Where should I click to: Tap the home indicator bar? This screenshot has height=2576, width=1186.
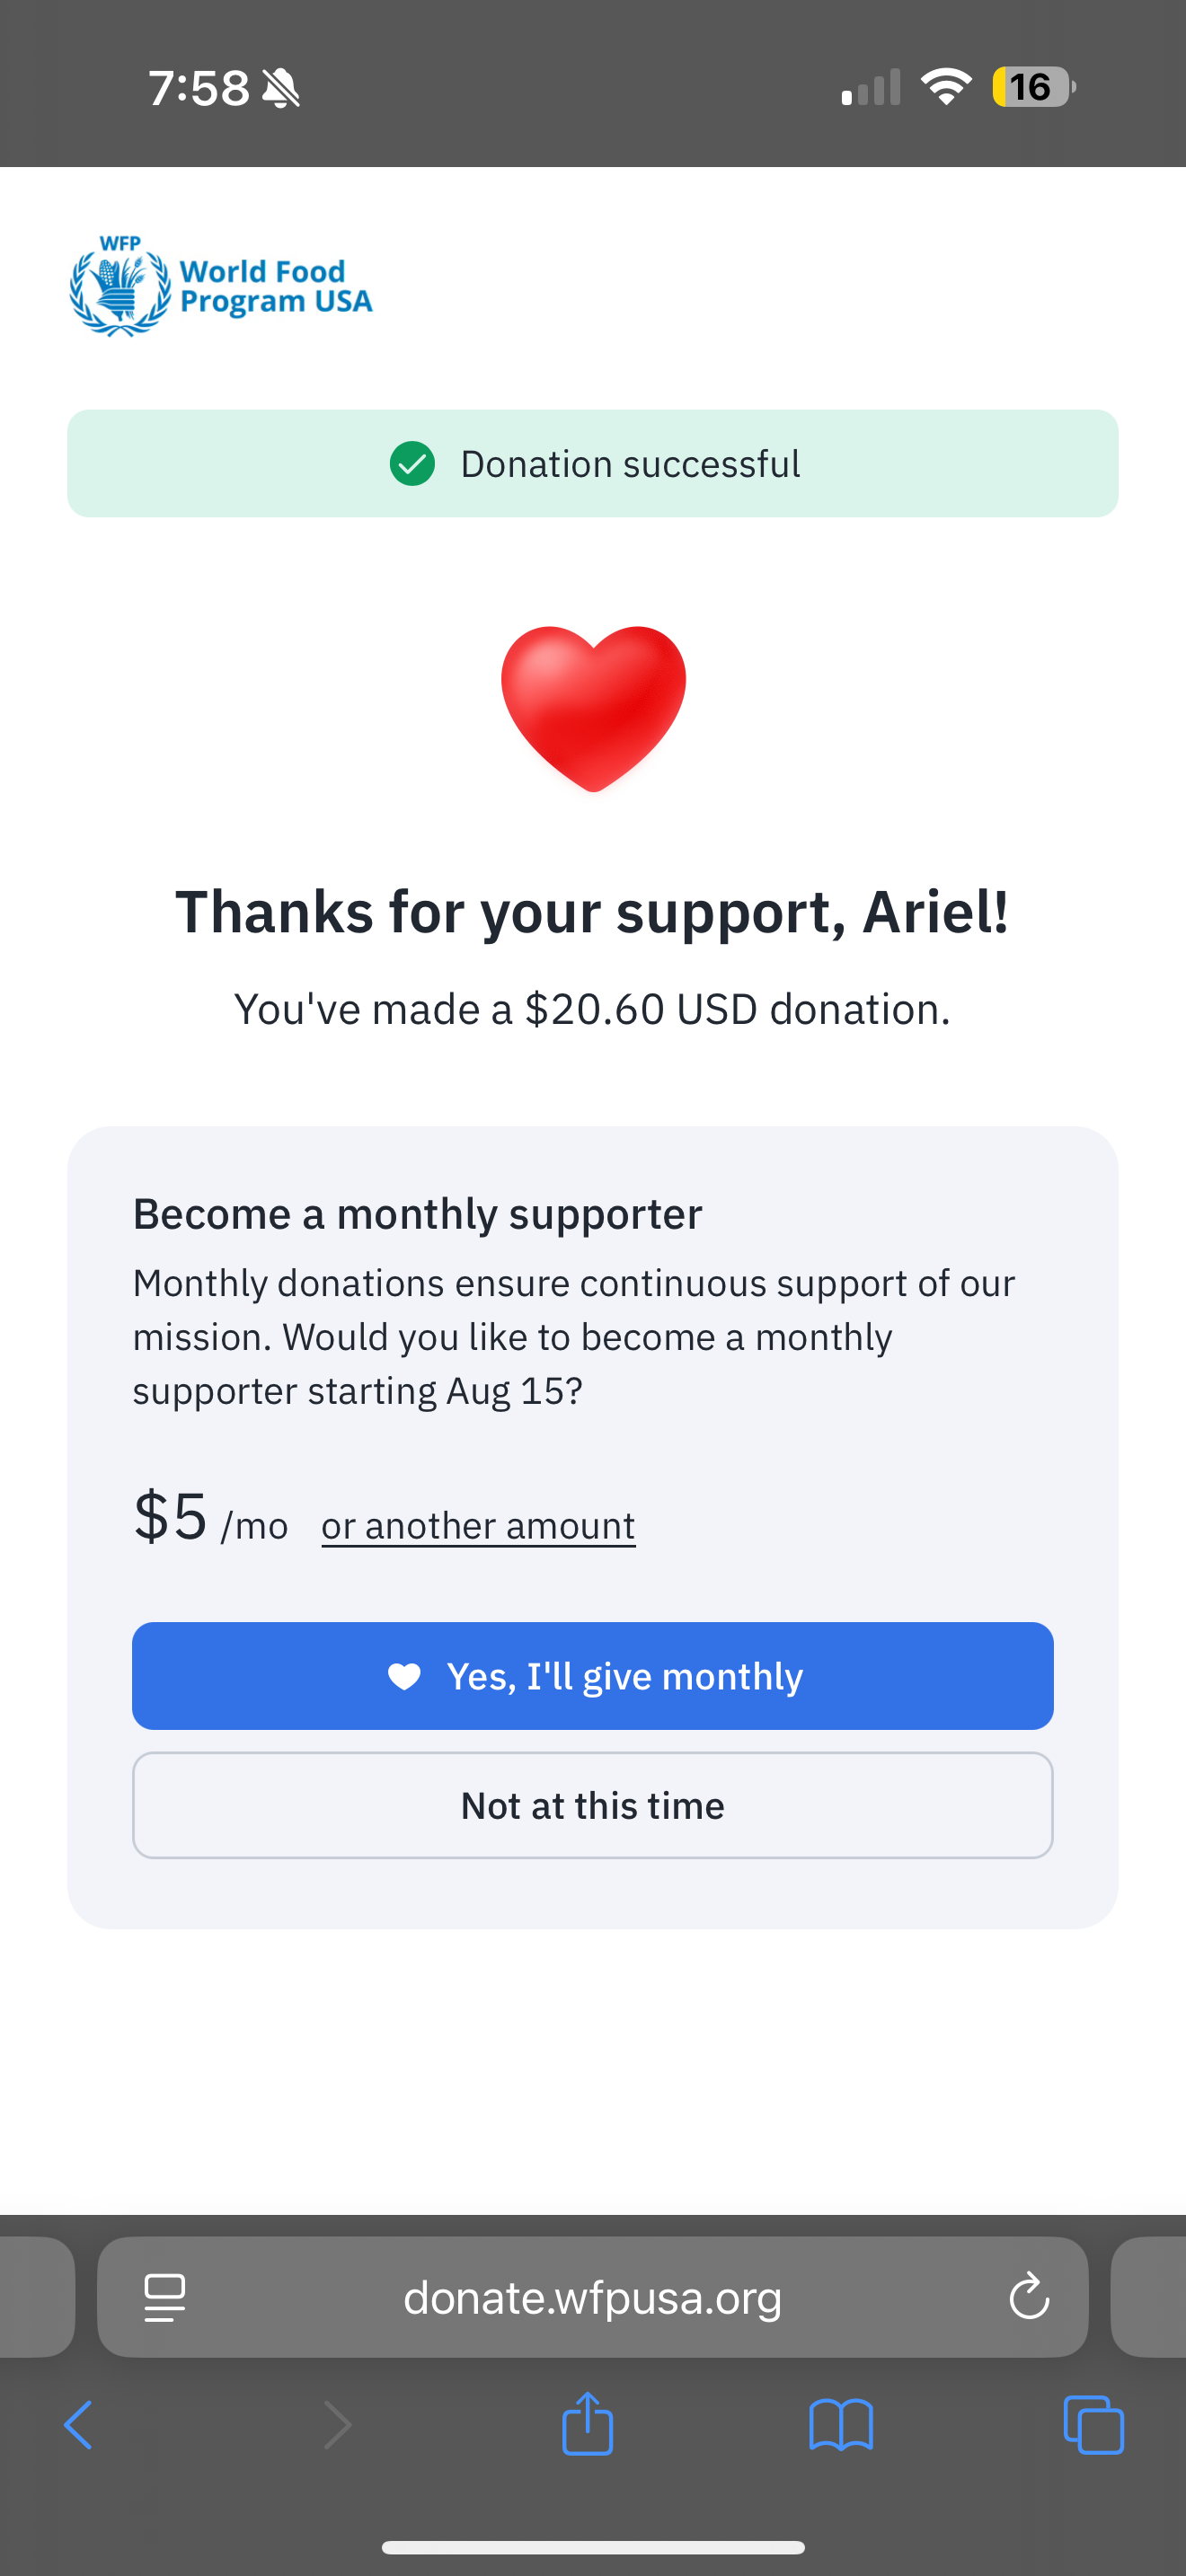click(x=593, y=2547)
